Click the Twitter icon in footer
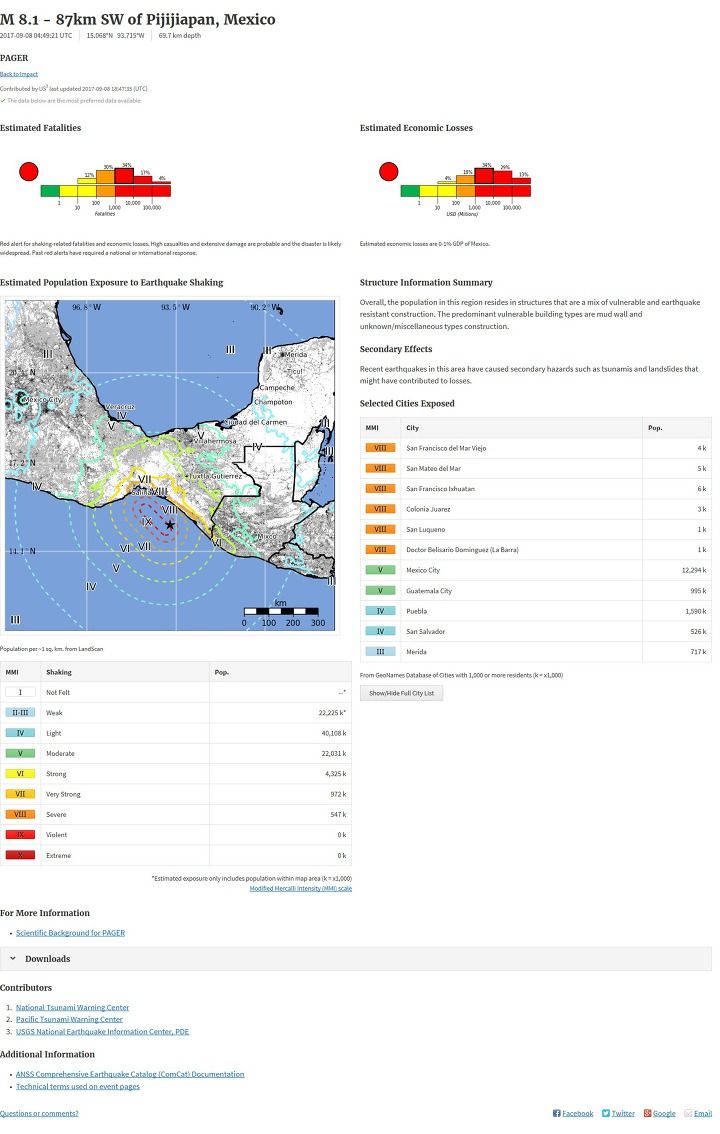 606,1113
